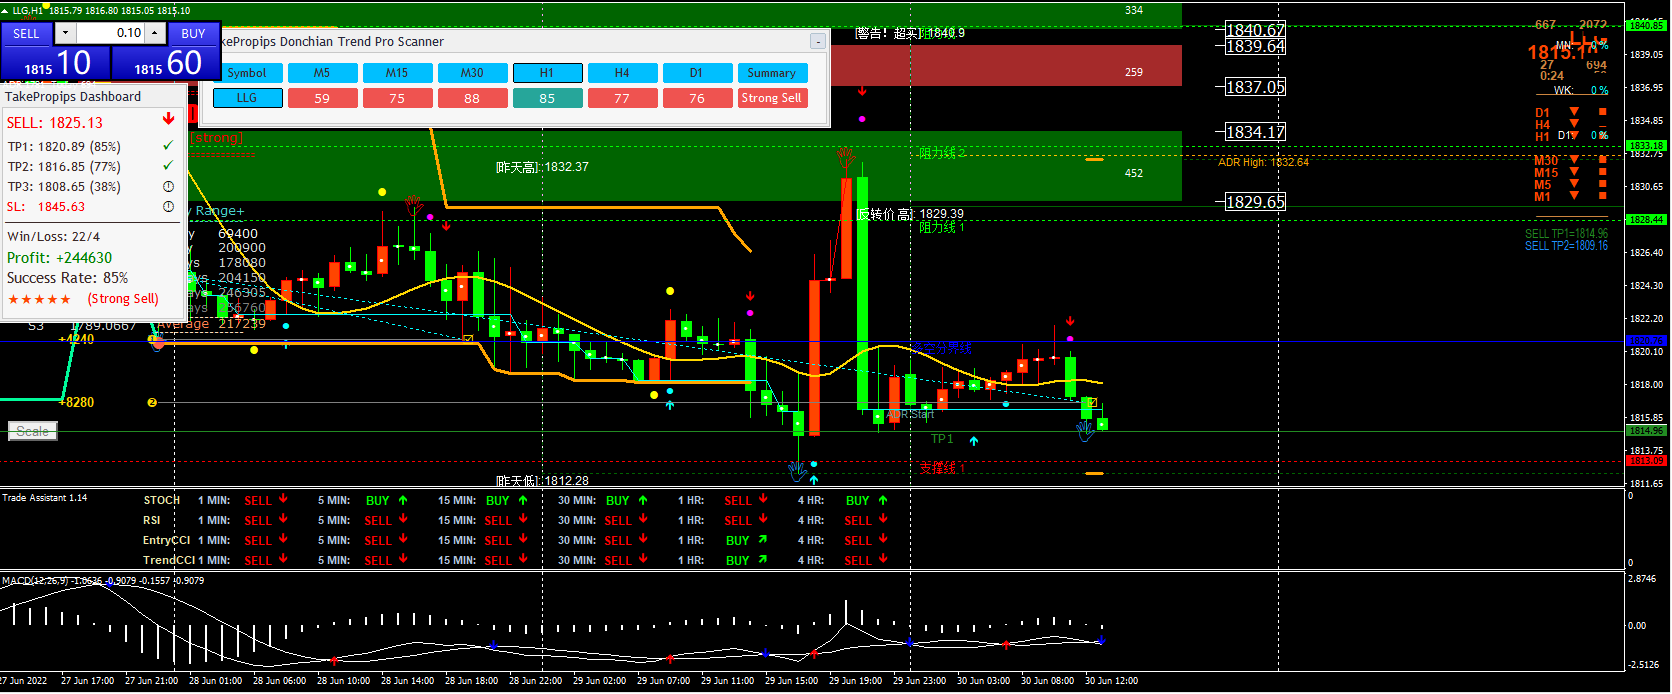The width and height of the screenshot is (1672, 694).
Task: Click the EntryCCI 1 HR BUY diagonal arrow
Action: click(x=762, y=540)
